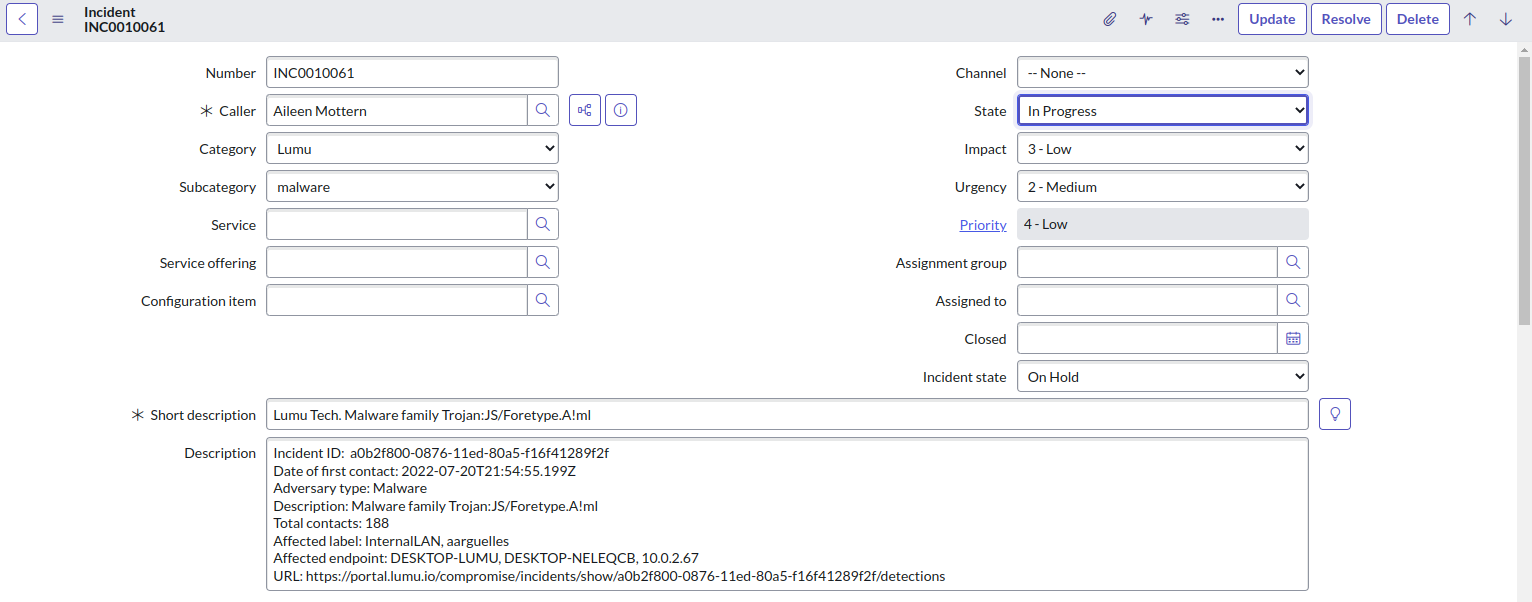Click the back arrow button
Image resolution: width=1532 pixels, height=602 pixels.
[x=22, y=19]
